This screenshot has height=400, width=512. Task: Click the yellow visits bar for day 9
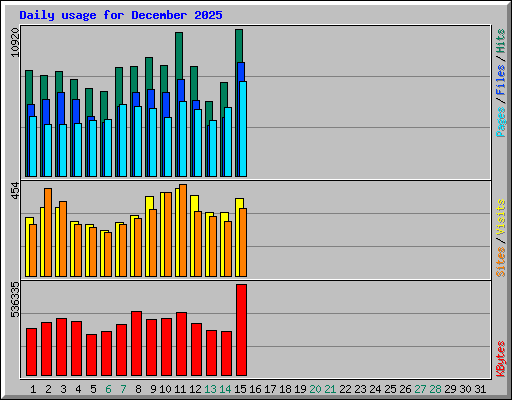149,203
